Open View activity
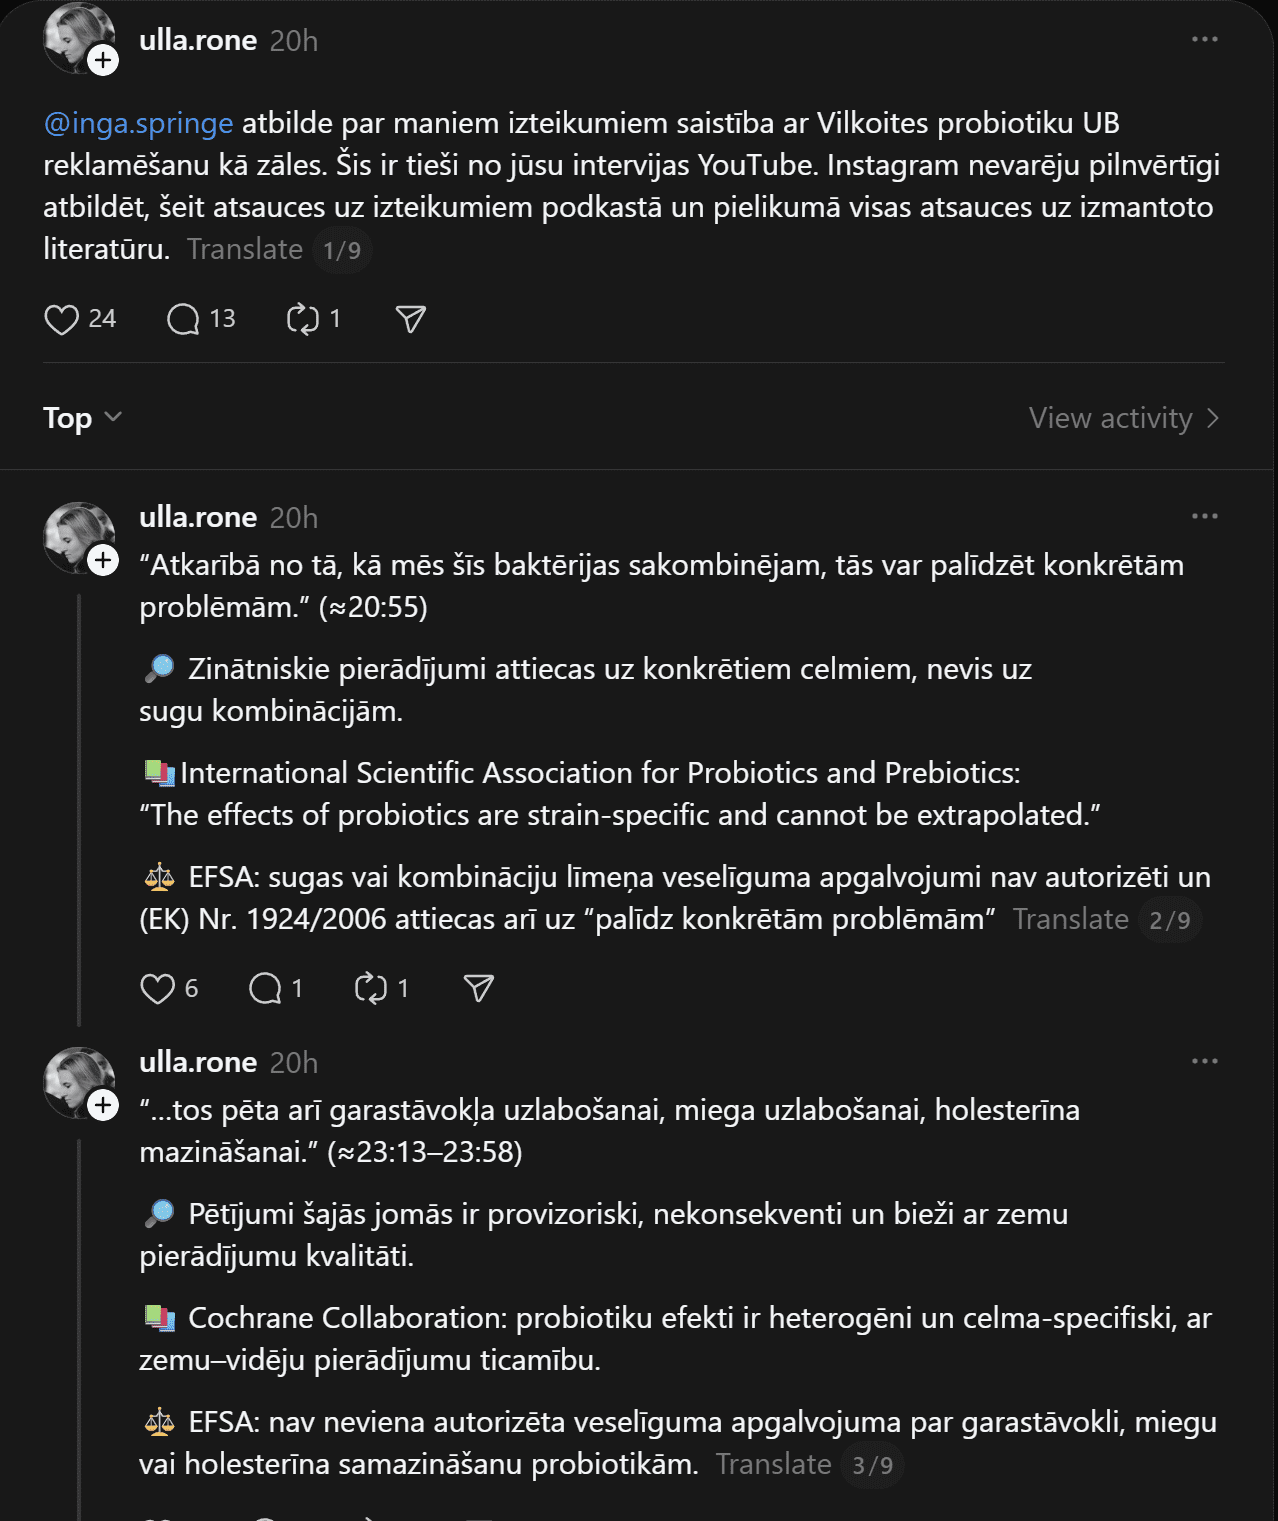The width and height of the screenshot is (1278, 1521). [1123, 418]
